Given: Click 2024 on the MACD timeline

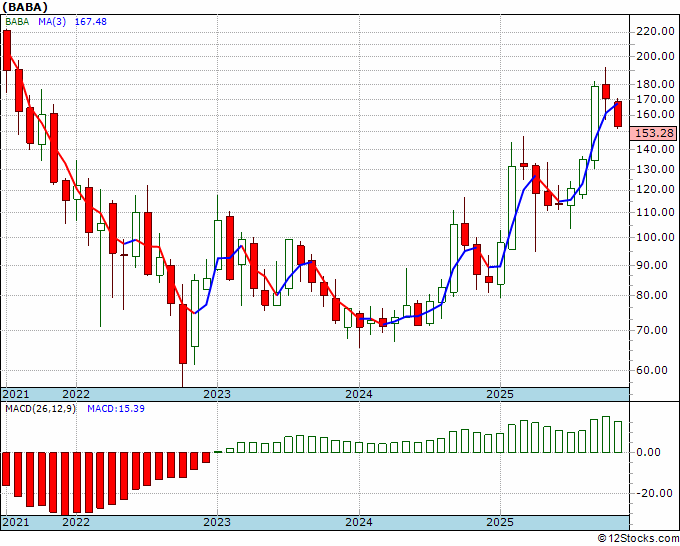Looking at the screenshot, I should 359,522.
